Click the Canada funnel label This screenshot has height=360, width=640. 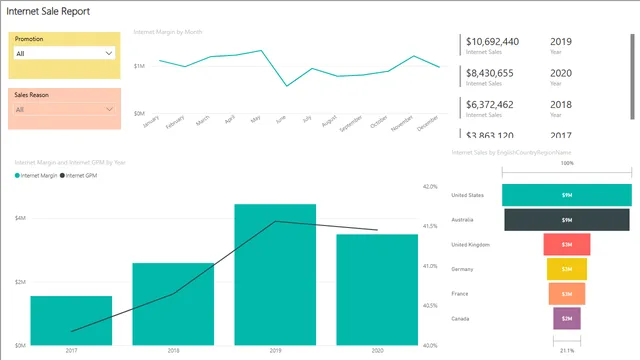click(x=460, y=318)
